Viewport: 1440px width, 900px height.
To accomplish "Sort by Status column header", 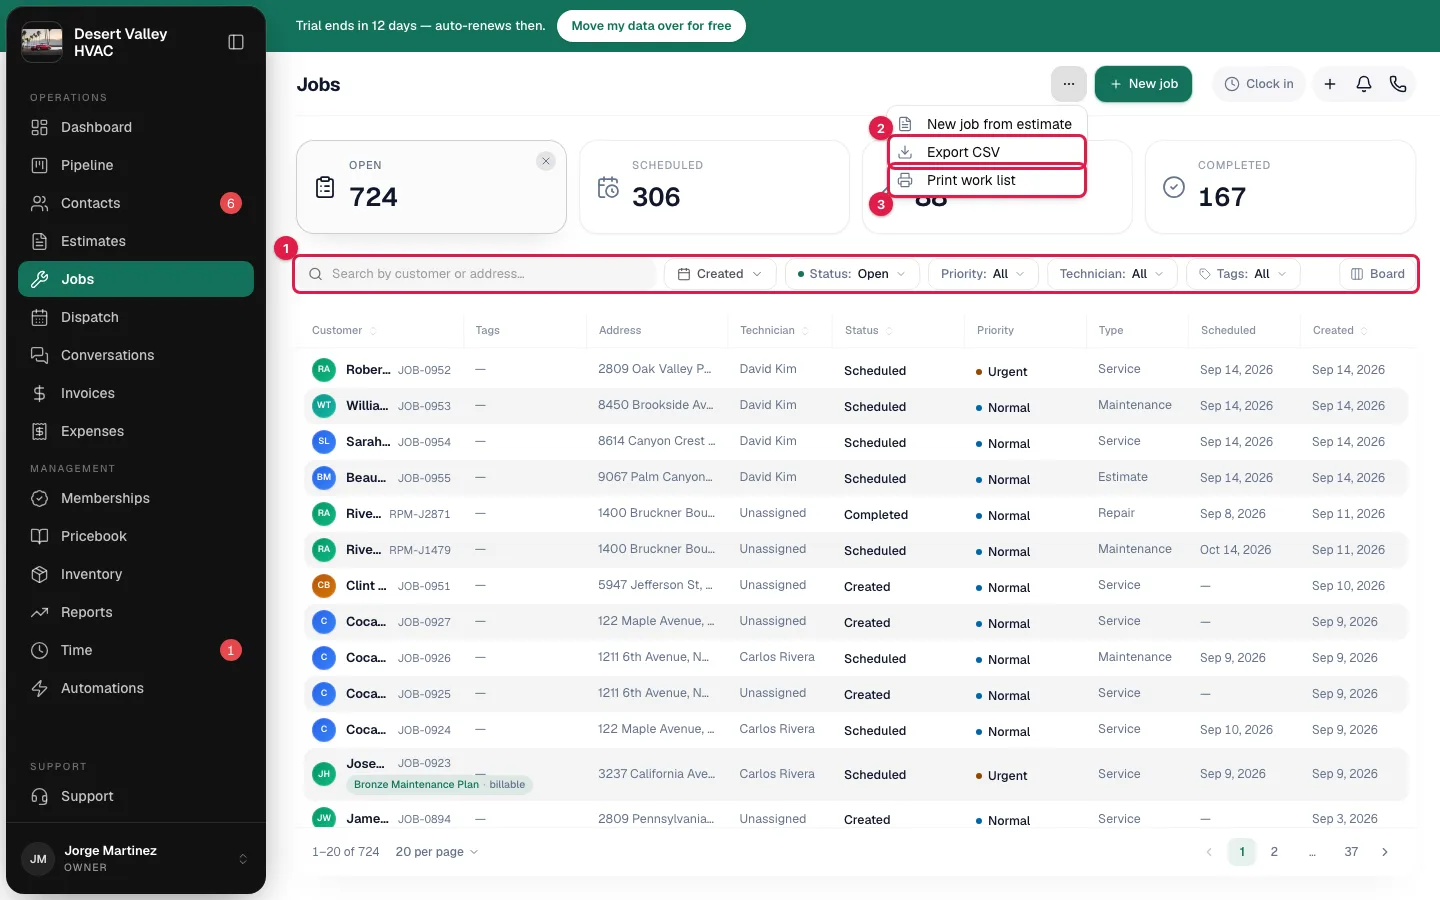I will (x=868, y=330).
